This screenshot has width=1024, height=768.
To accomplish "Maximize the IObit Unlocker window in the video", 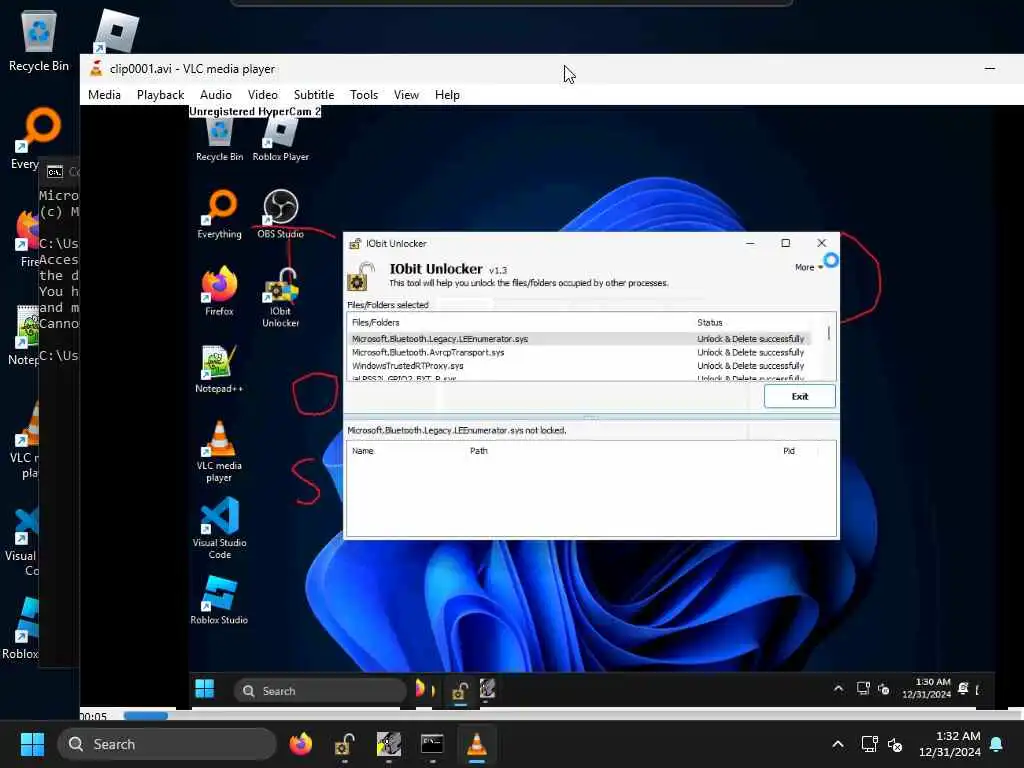I will [786, 243].
